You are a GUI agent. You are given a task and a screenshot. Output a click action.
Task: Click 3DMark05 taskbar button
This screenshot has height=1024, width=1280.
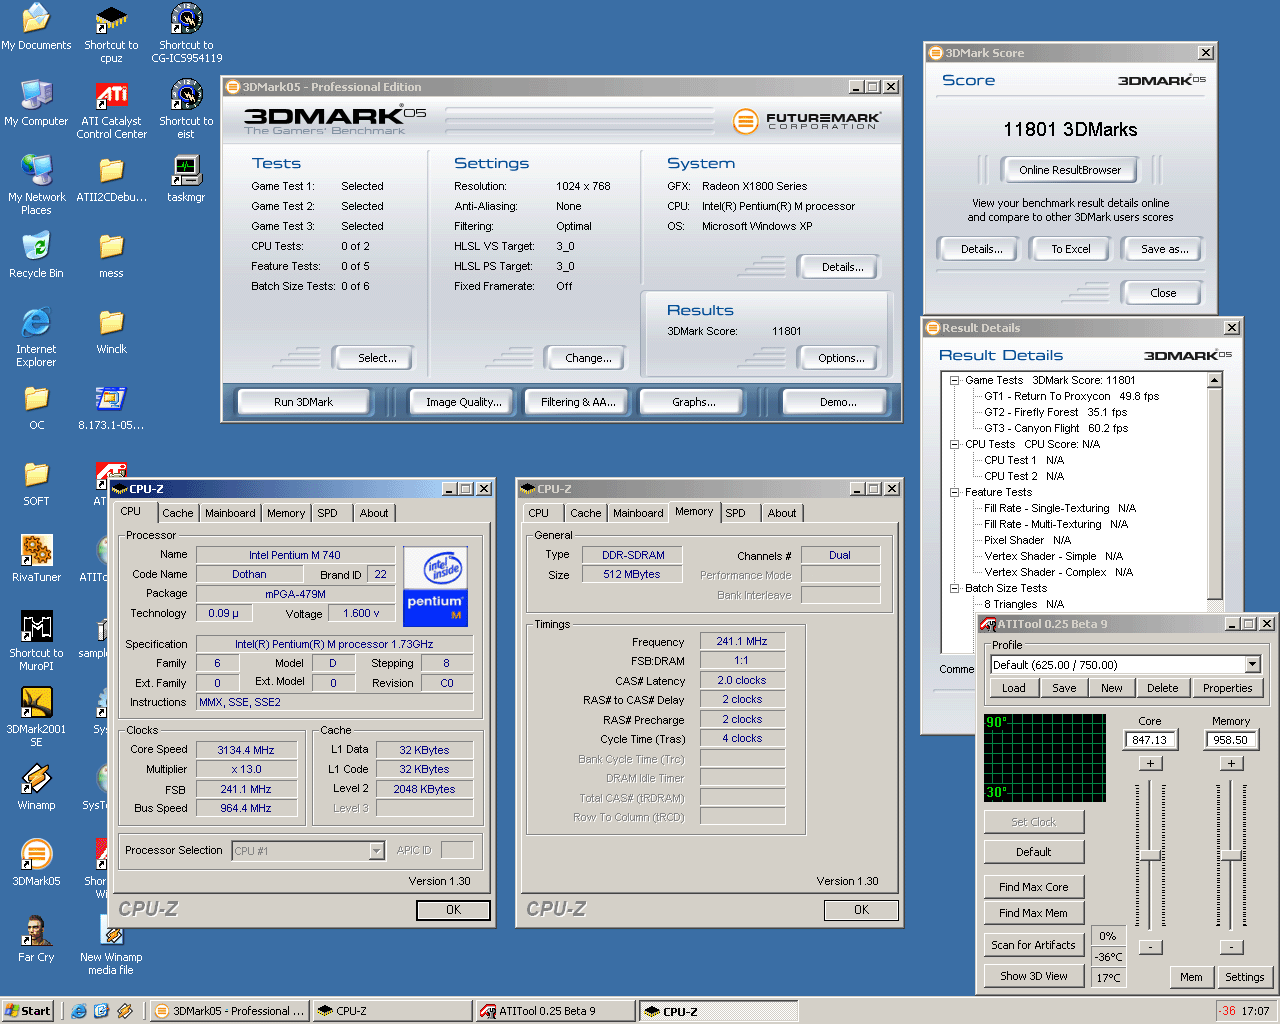coord(230,1011)
